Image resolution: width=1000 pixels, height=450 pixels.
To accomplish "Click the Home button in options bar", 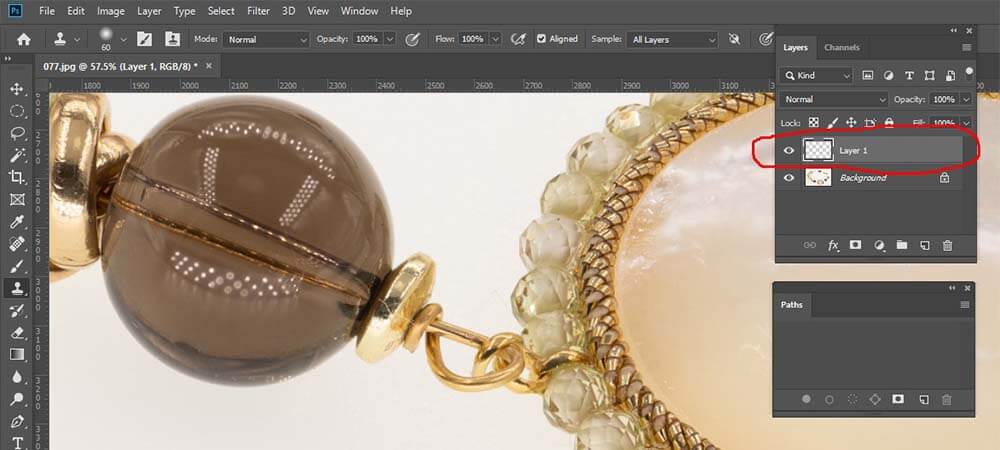I will (24, 40).
